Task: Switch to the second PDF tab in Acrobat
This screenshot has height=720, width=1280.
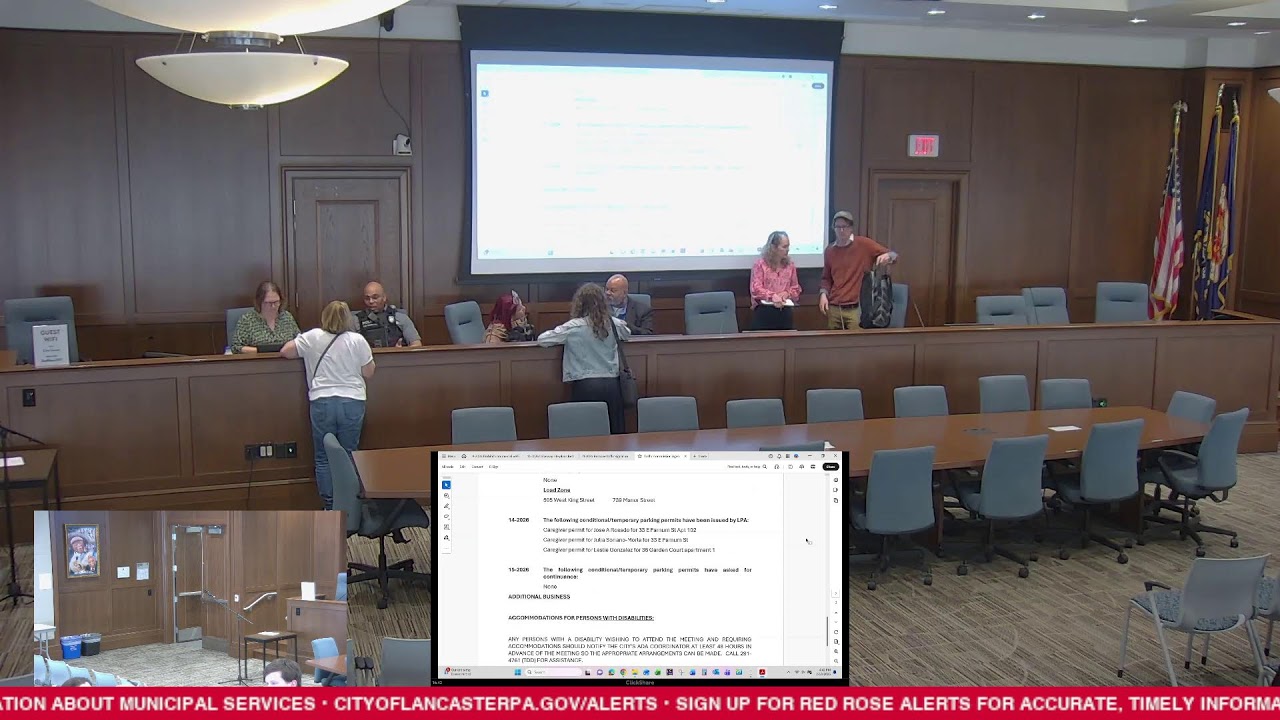Action: pyautogui.click(x=551, y=456)
